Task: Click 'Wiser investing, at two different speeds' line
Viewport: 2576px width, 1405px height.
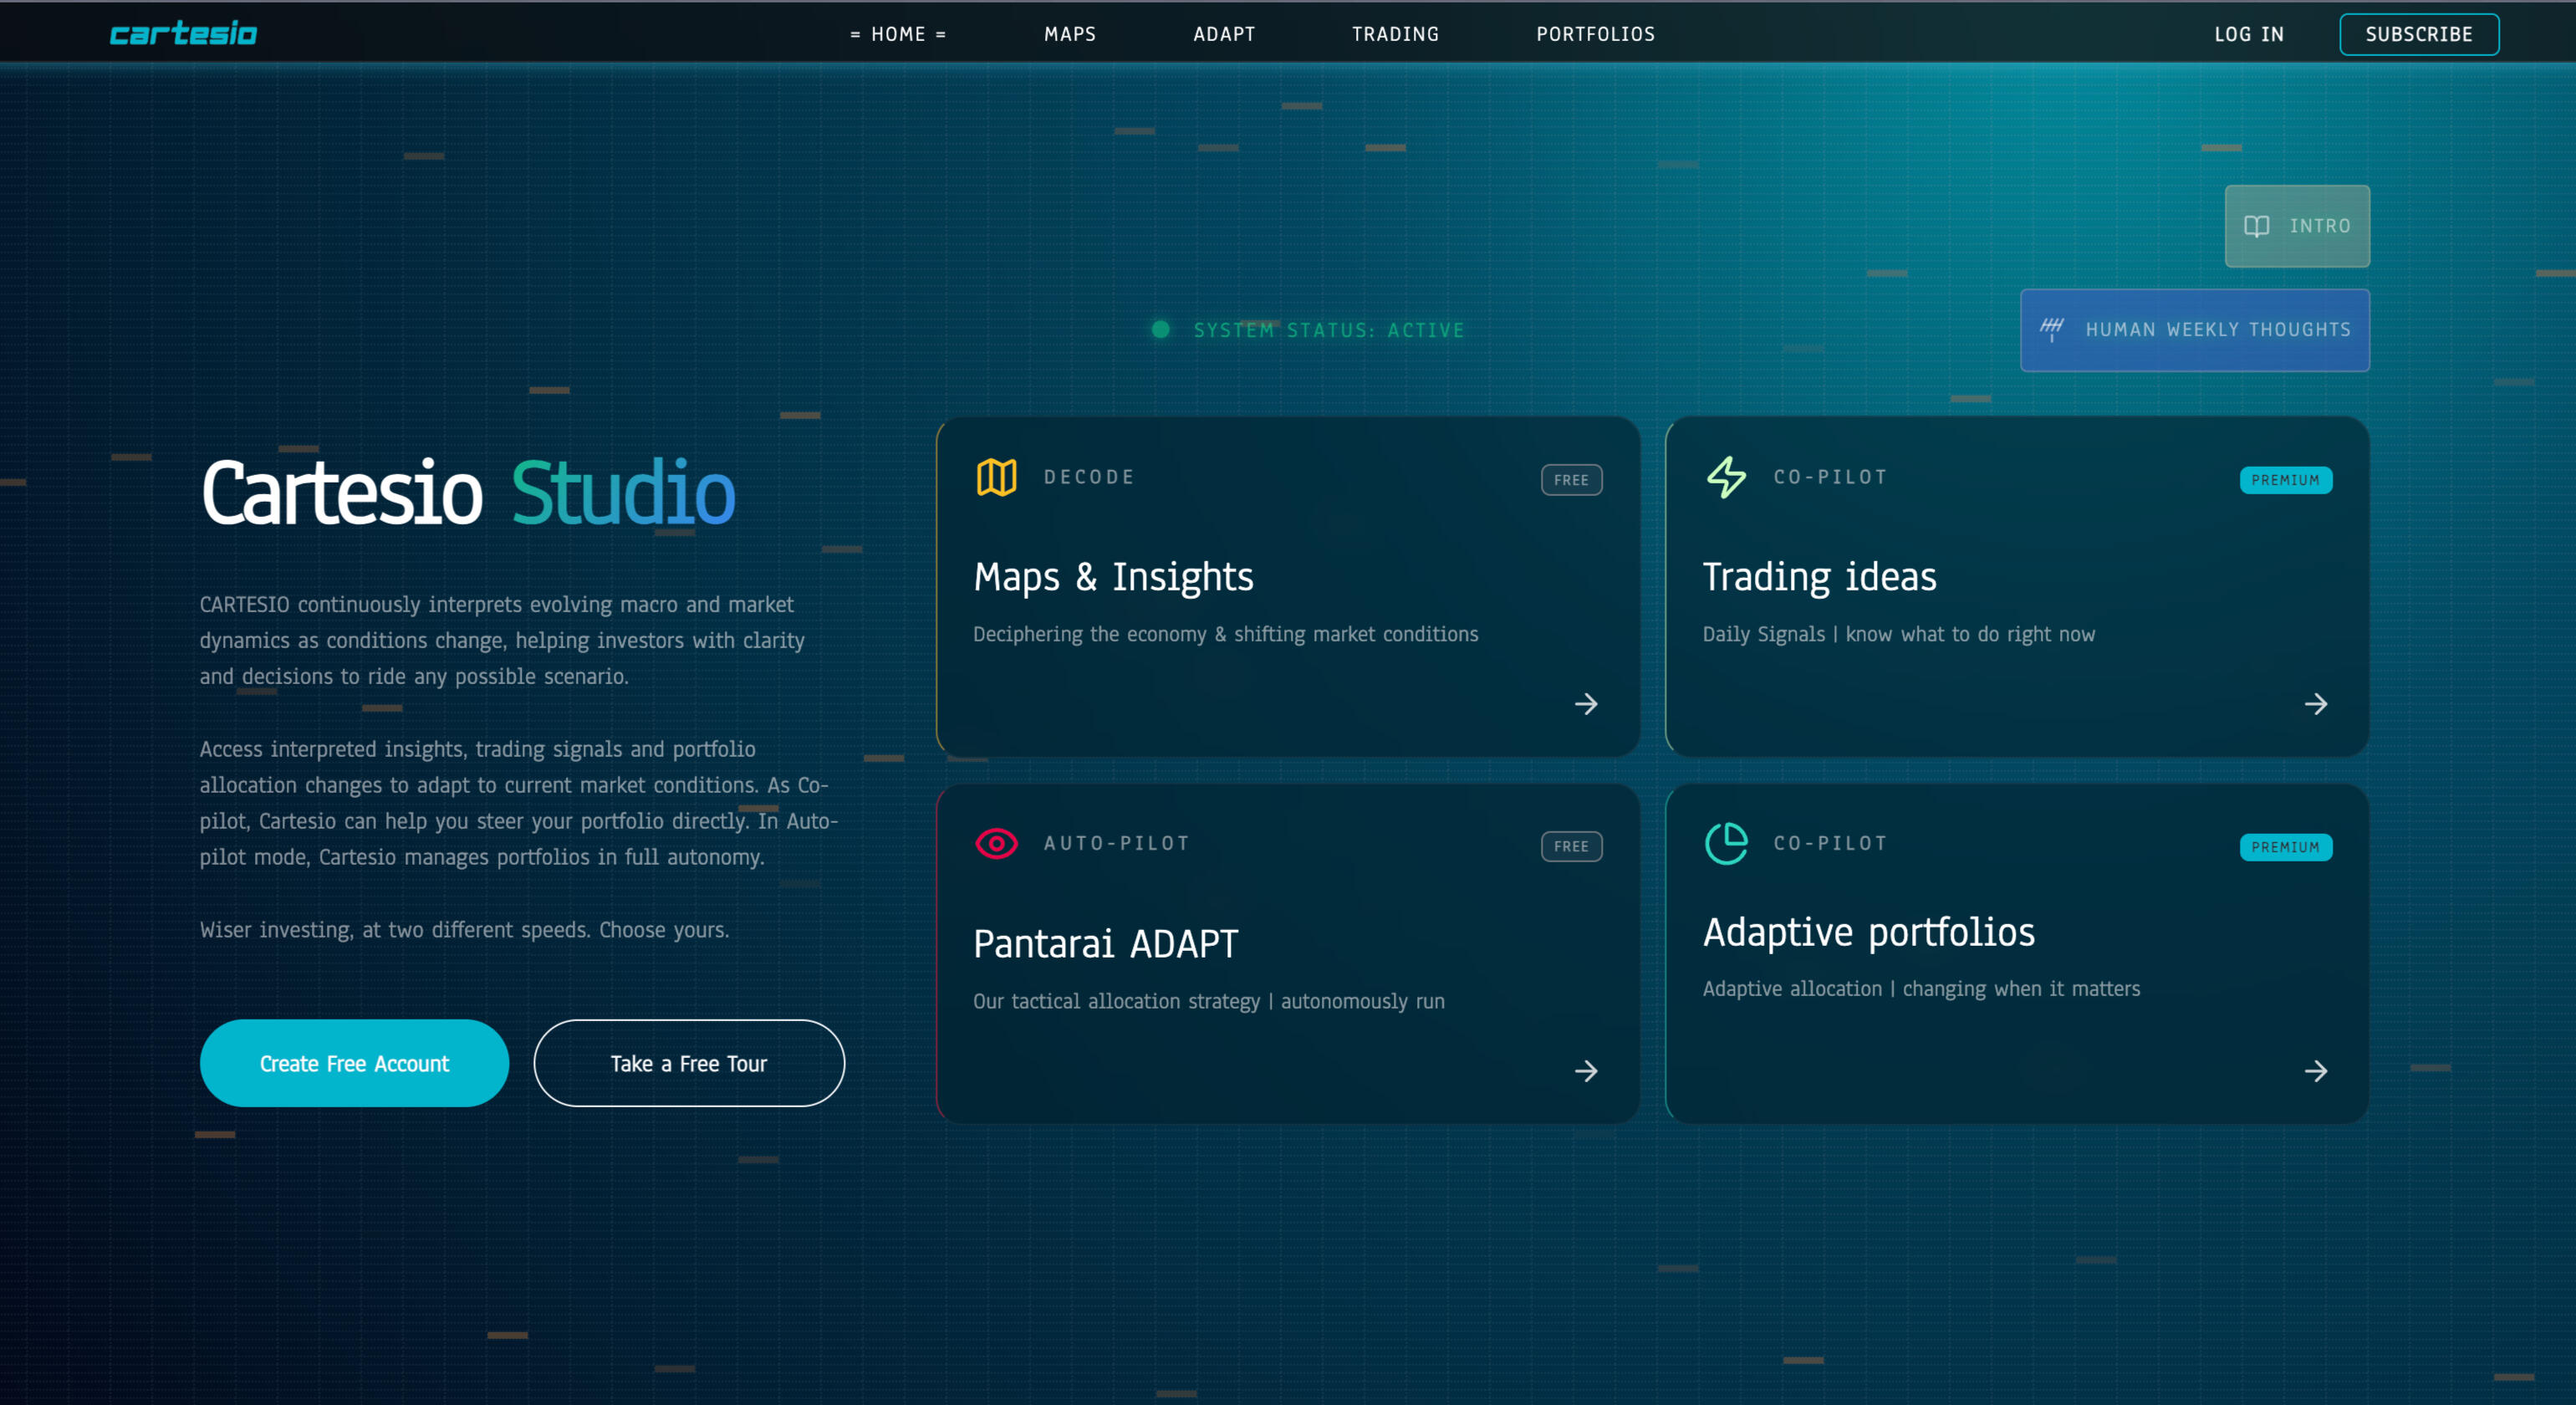Action: (x=464, y=930)
